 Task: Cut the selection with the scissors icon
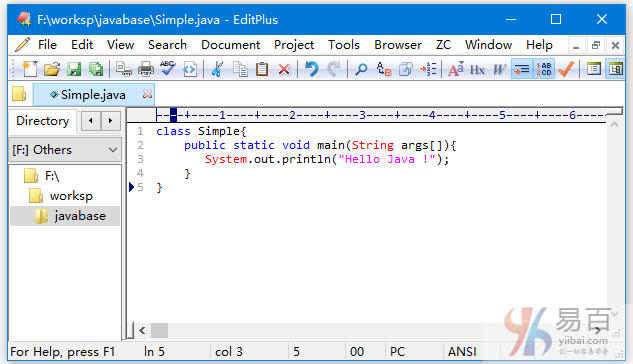[x=217, y=69]
